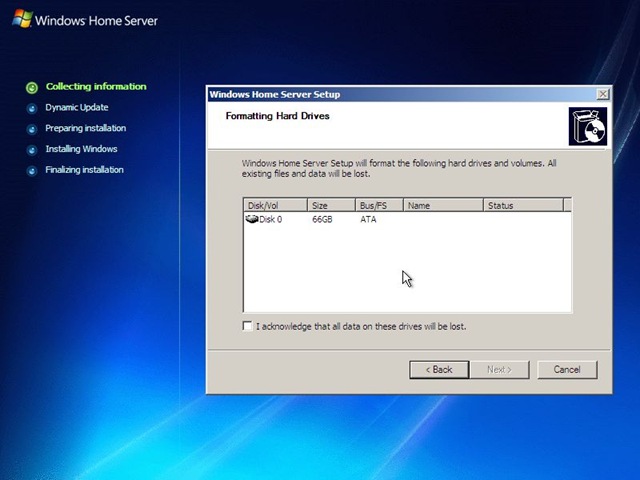Click the Name column header
The height and width of the screenshot is (480, 640).
tap(443, 205)
